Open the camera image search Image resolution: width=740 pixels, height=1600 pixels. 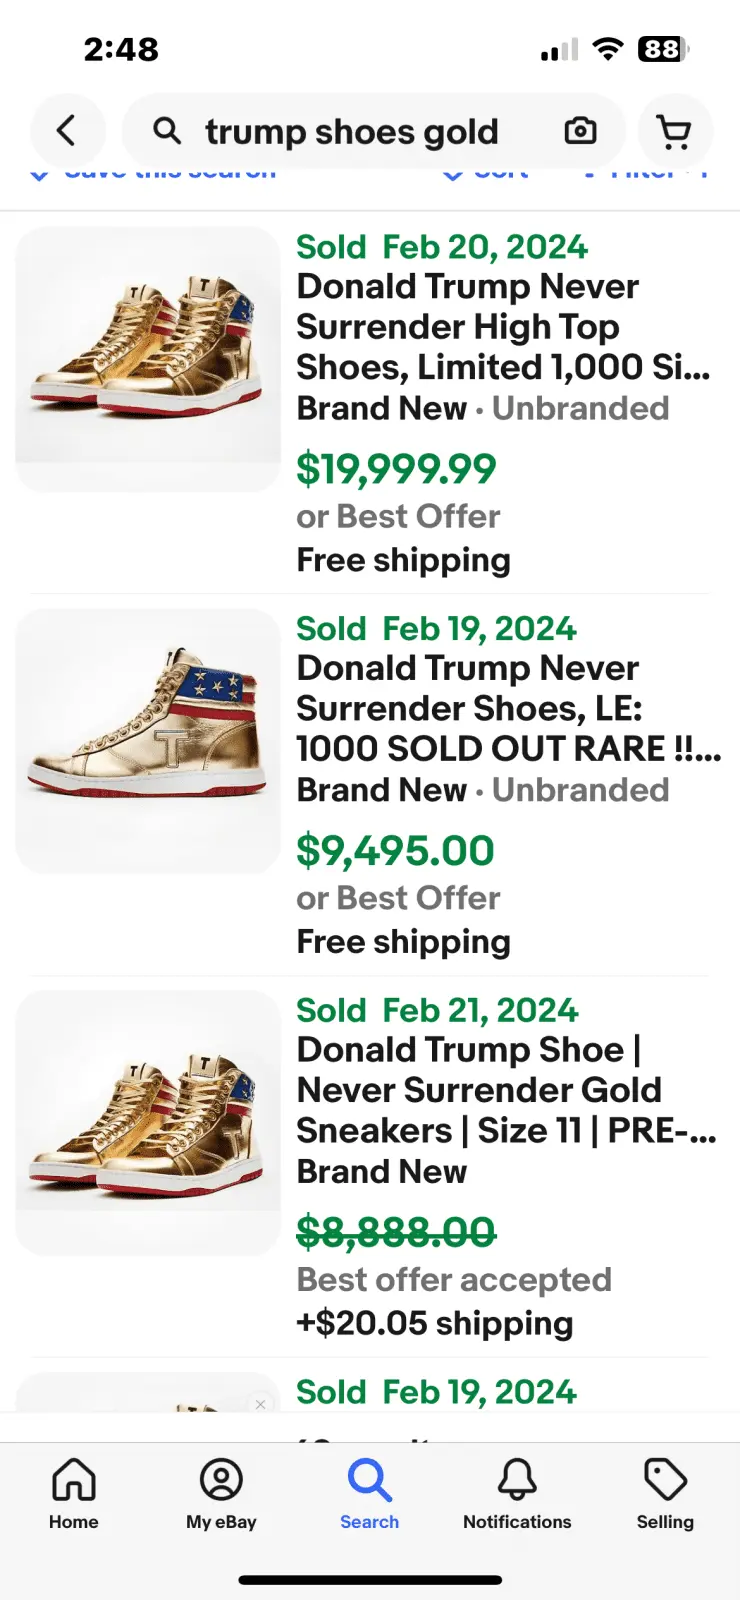click(580, 131)
